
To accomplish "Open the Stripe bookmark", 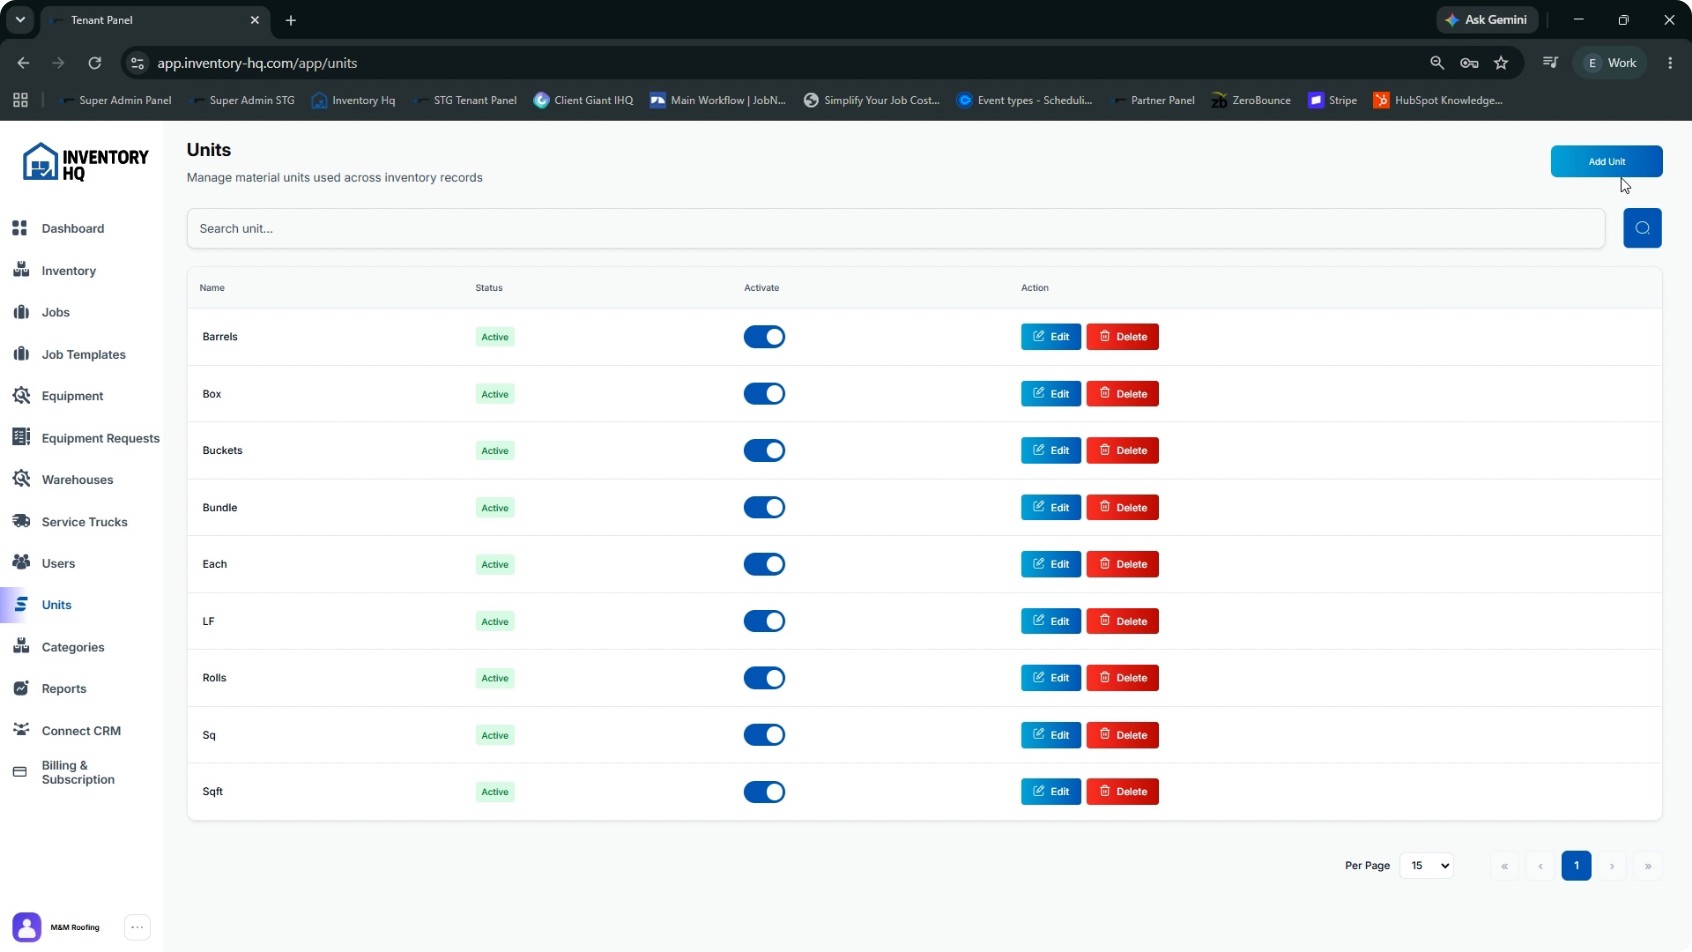I will [x=1333, y=100].
